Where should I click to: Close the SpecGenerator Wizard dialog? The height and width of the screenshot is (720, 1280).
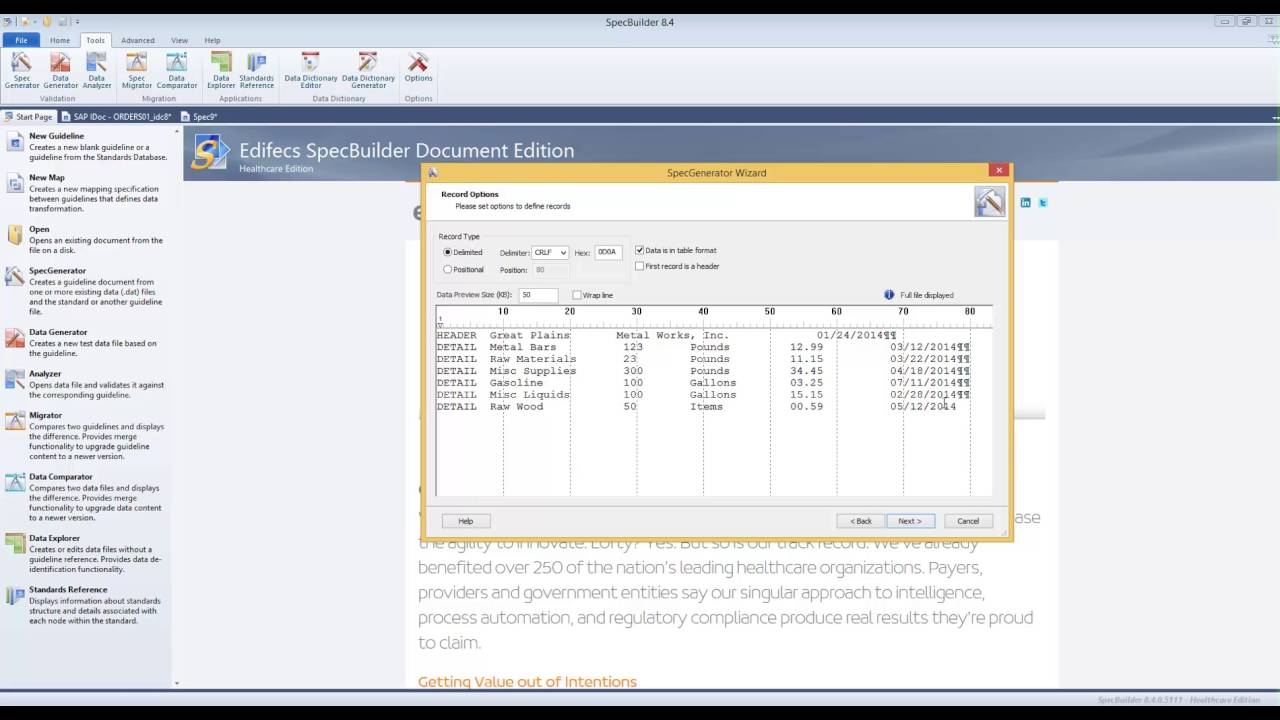(998, 170)
